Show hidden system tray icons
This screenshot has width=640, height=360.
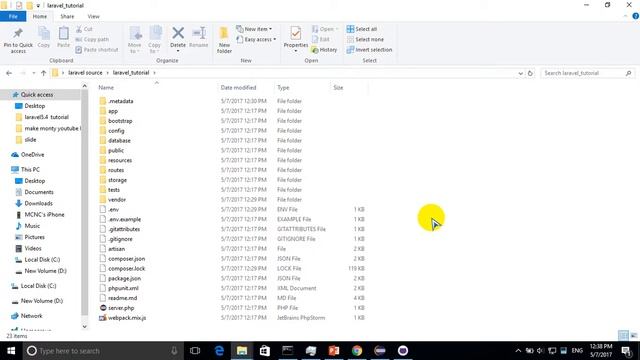tap(518, 351)
